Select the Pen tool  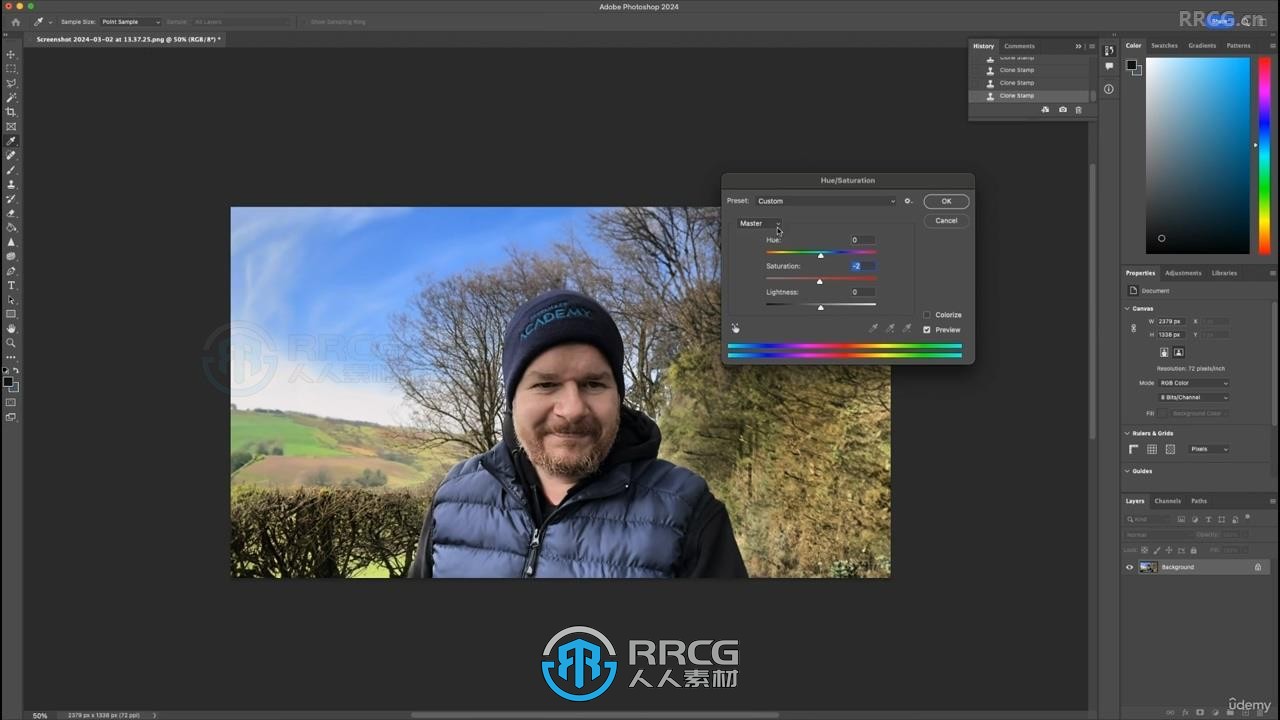point(11,271)
